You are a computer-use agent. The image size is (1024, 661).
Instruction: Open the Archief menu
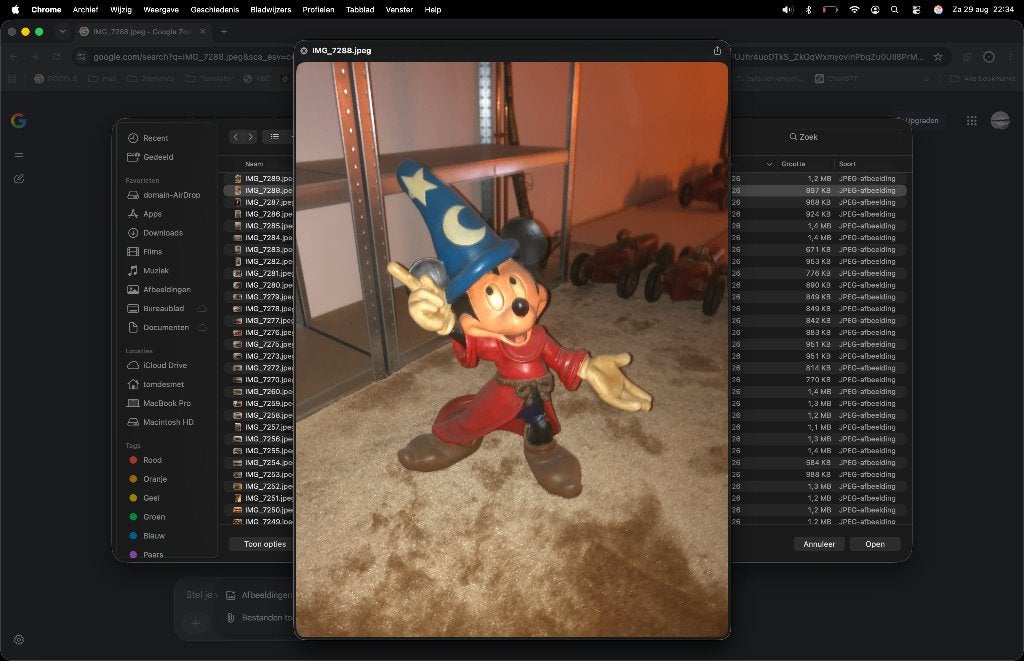pos(85,10)
